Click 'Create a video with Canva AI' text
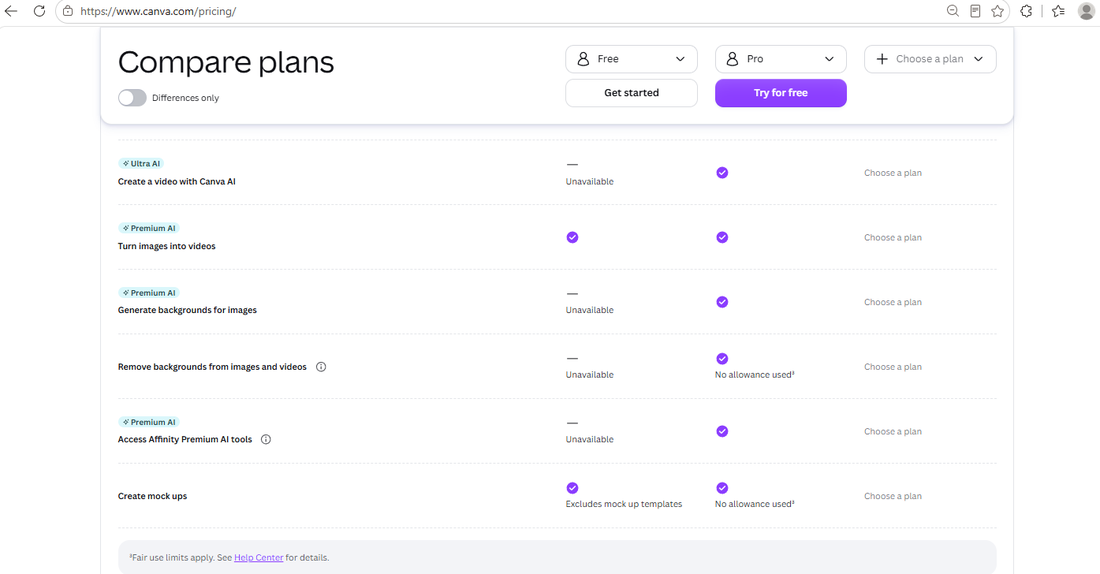1100x574 pixels. [177, 182]
